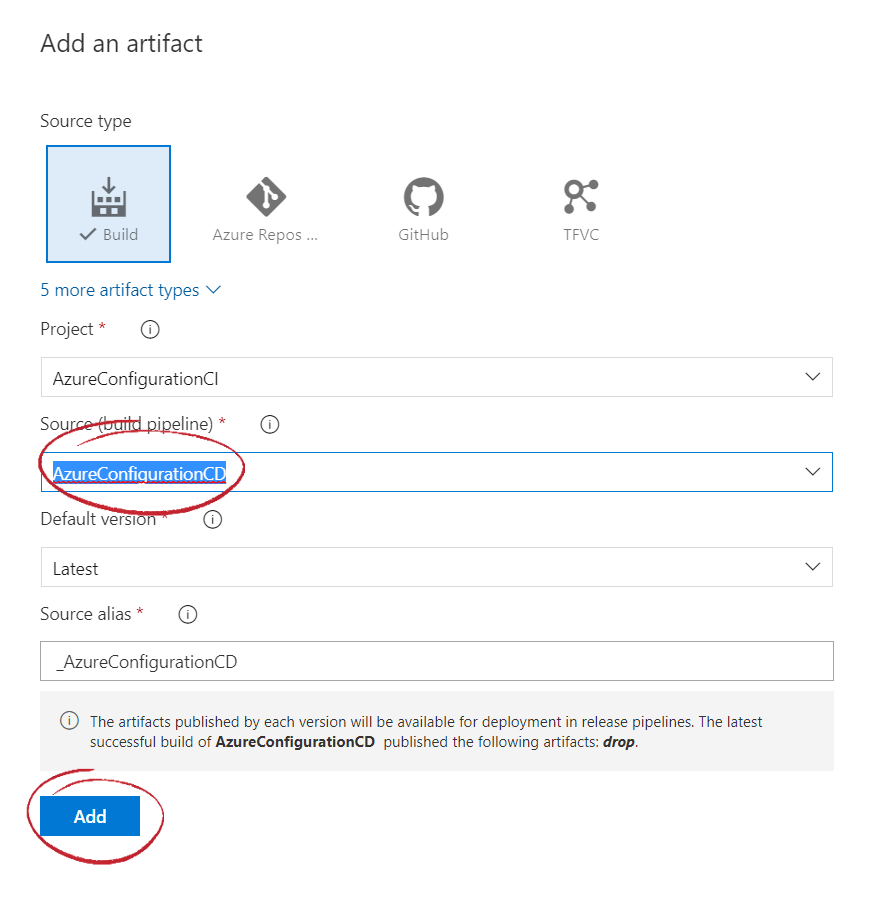The width and height of the screenshot is (870, 897).
Task: Expand the 5 more artifact types link
Action: point(130,290)
